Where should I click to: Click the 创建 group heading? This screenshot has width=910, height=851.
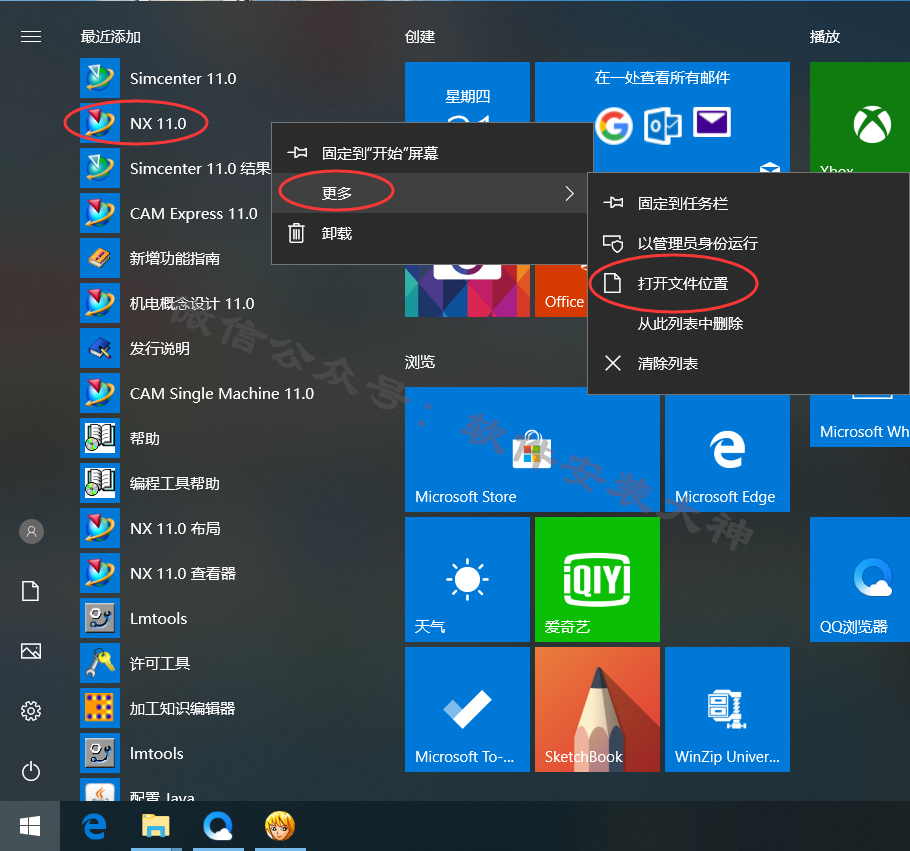pyautogui.click(x=420, y=37)
